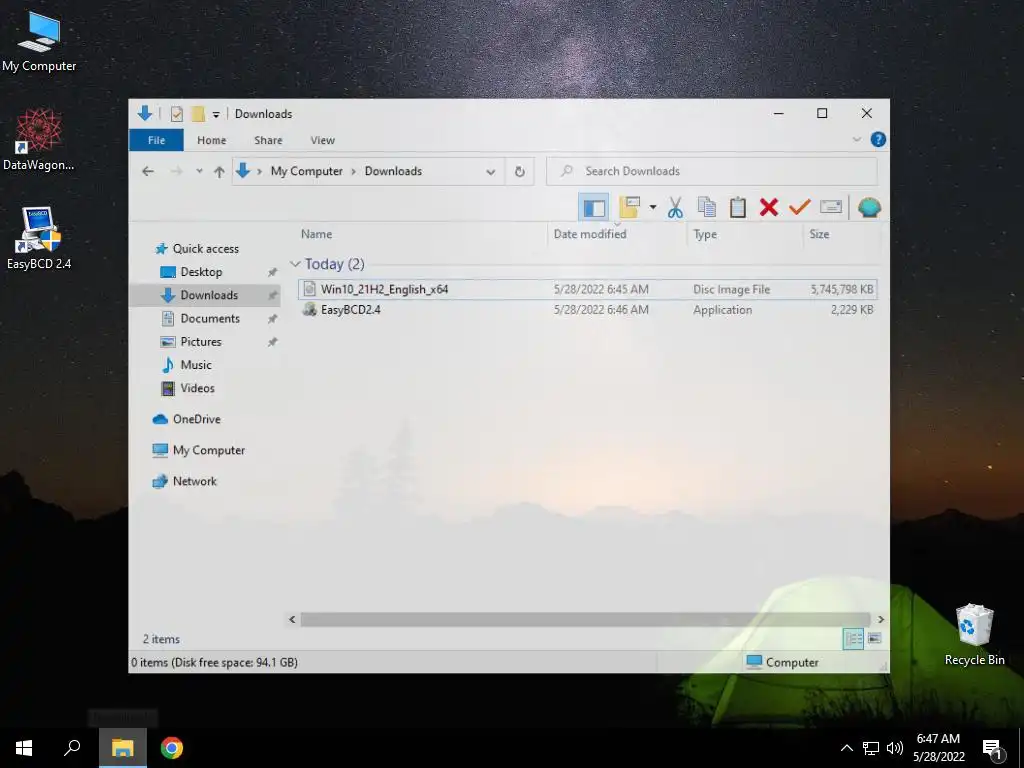Select OneDrive in navigation pane

pos(196,419)
